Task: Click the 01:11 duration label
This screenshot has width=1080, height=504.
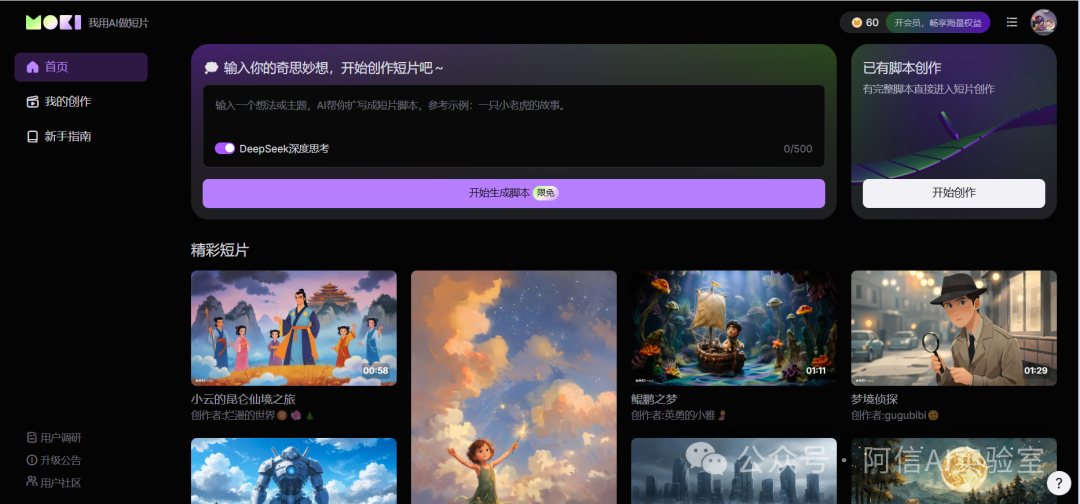Action: tap(816, 370)
